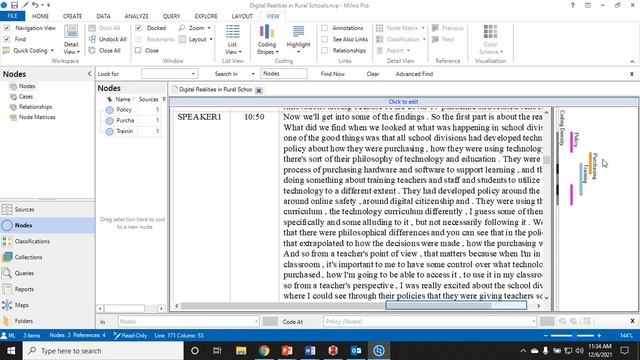Click the Close All windows icon

coord(92,51)
